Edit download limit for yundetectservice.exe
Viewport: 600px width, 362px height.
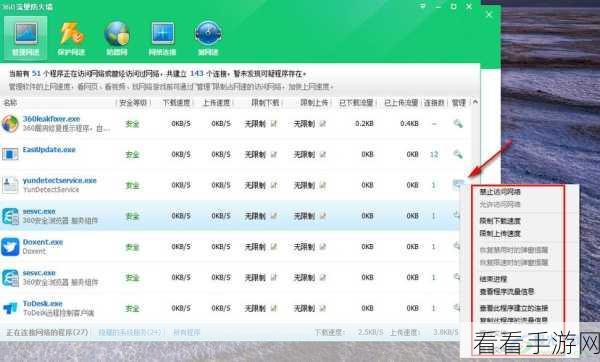[x=274, y=185]
